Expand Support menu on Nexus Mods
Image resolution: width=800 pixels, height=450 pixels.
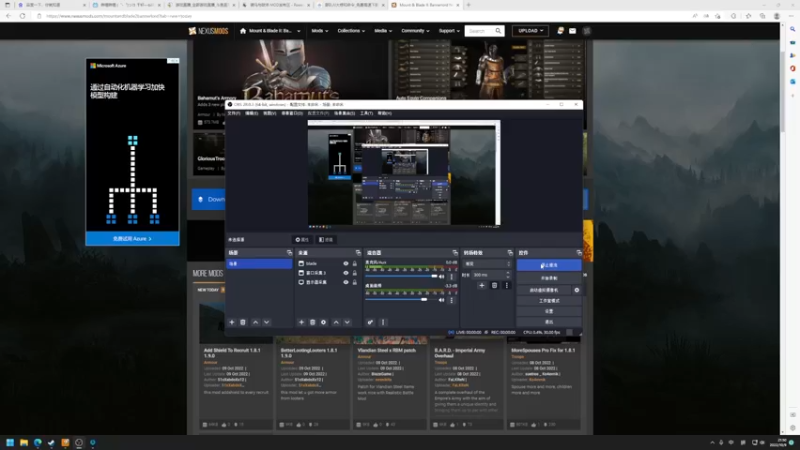point(449,31)
